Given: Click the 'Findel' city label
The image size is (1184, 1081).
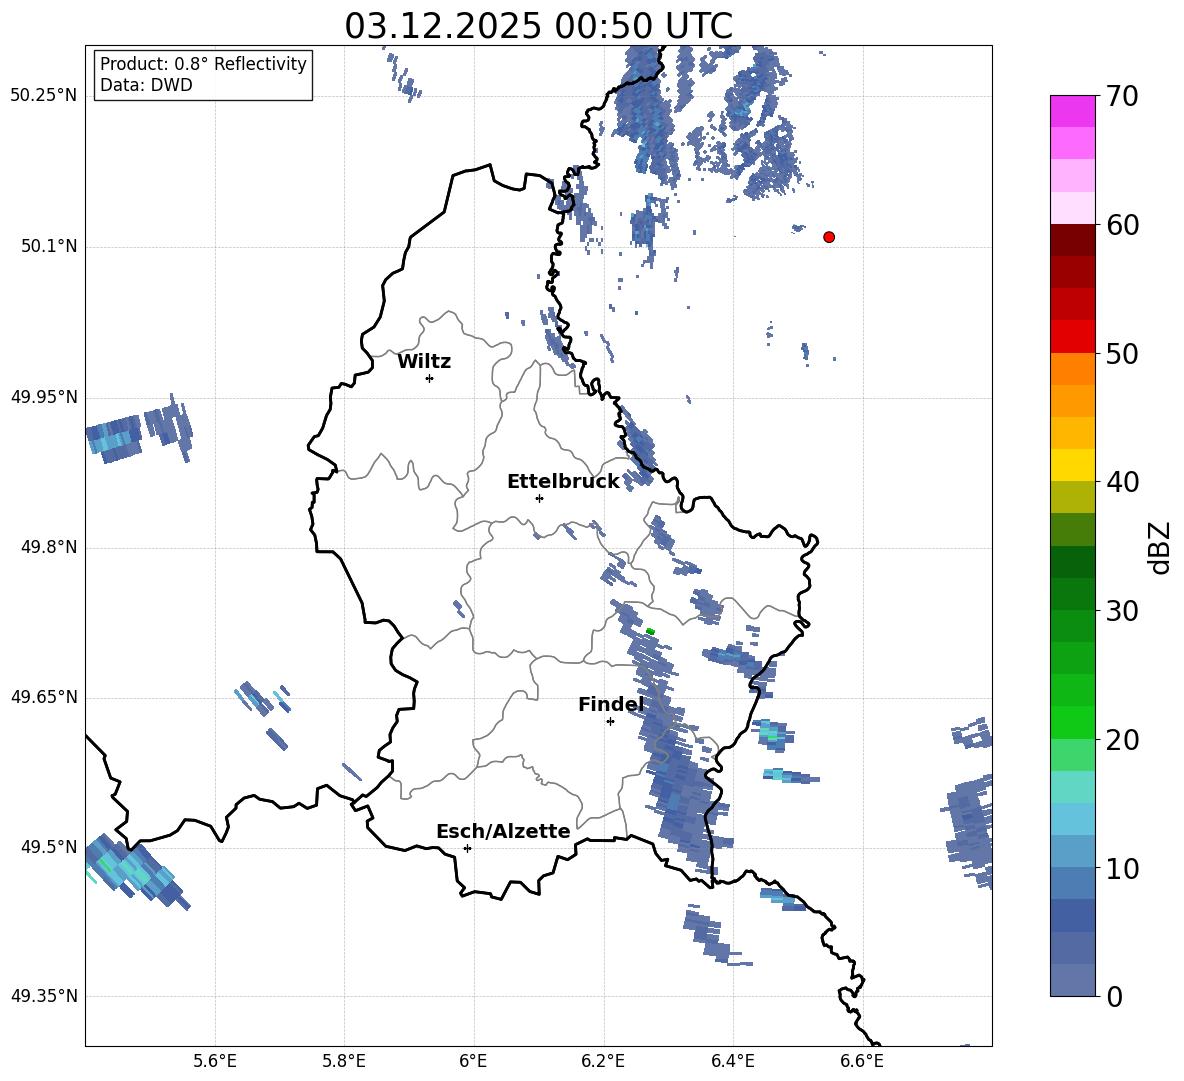Looking at the screenshot, I should [x=610, y=704].
